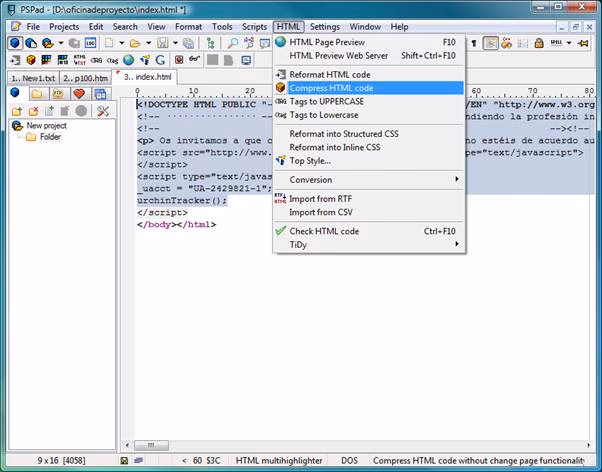Viewport: 602px width, 472px height.
Task: Click the save all files icon
Action: pyautogui.click(x=188, y=43)
